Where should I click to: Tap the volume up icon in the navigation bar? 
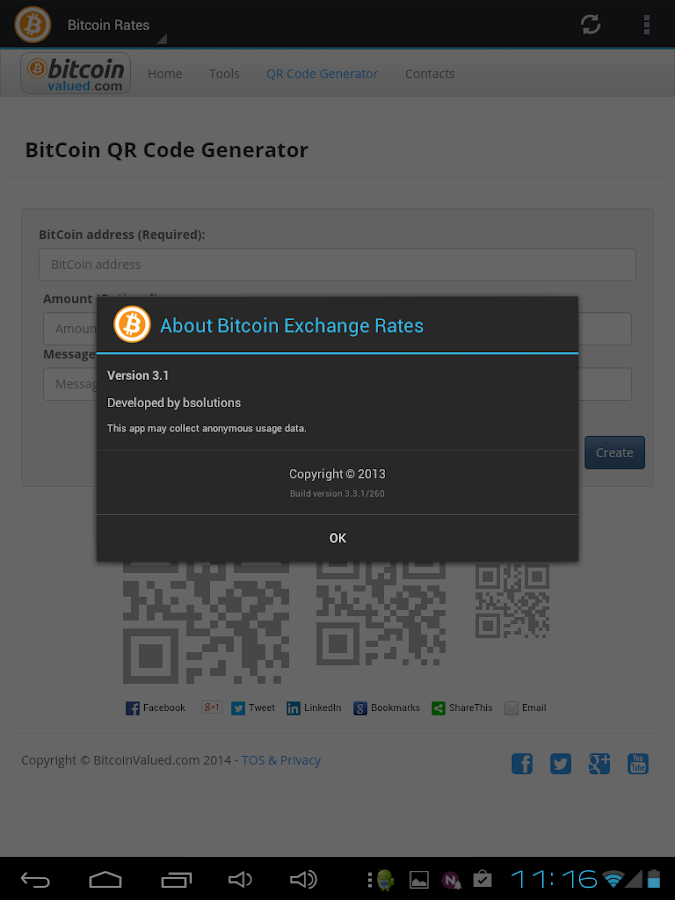tap(303, 879)
